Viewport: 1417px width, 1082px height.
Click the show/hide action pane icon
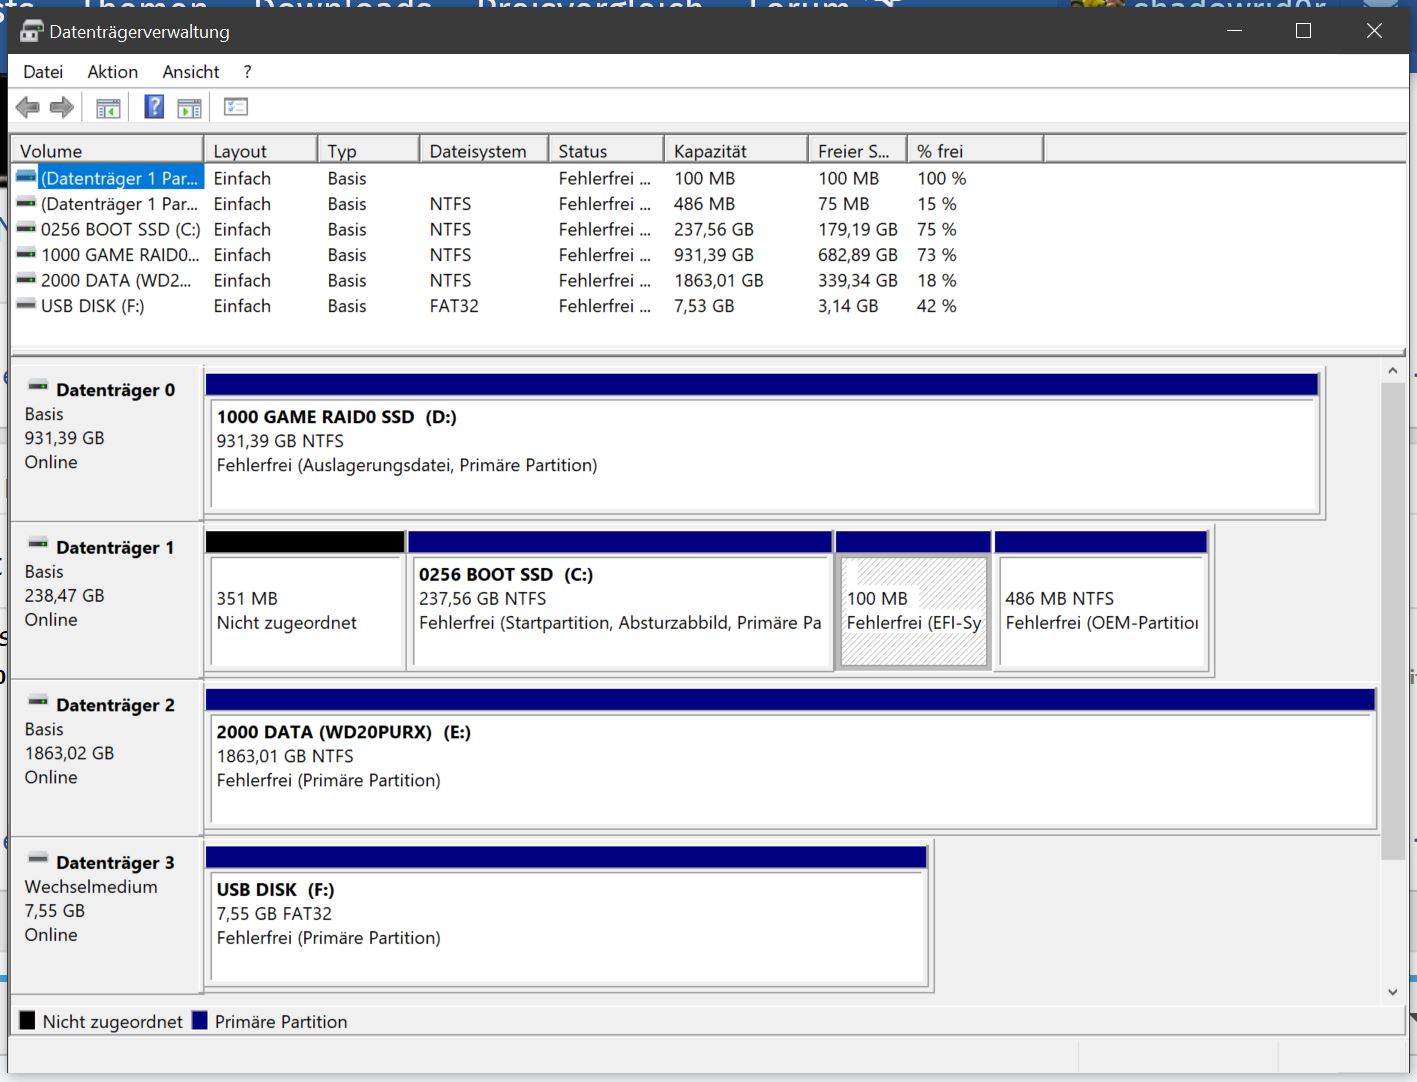point(189,108)
